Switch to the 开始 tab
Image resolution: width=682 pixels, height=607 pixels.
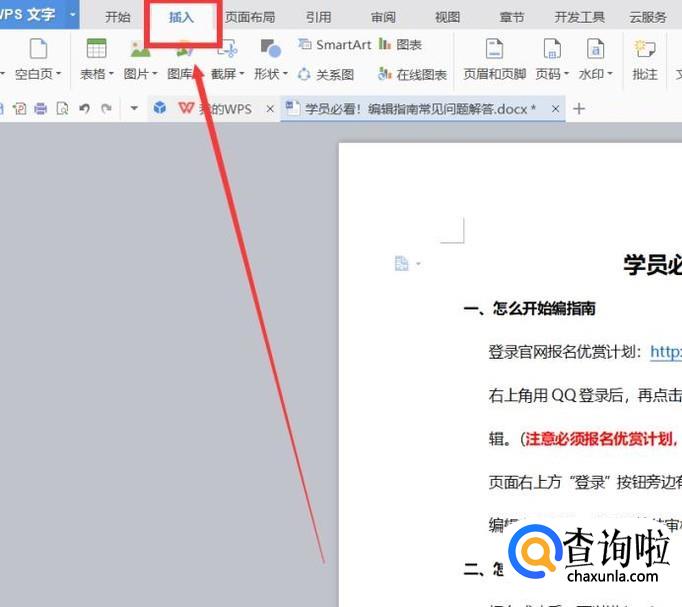(x=117, y=17)
